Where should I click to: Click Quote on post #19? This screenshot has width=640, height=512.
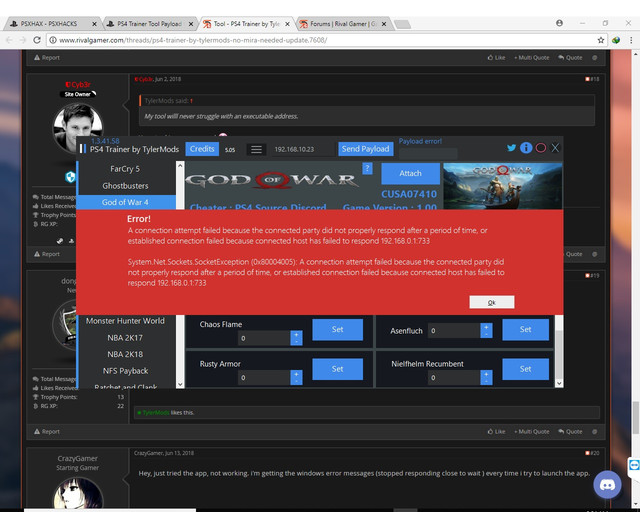pos(570,432)
